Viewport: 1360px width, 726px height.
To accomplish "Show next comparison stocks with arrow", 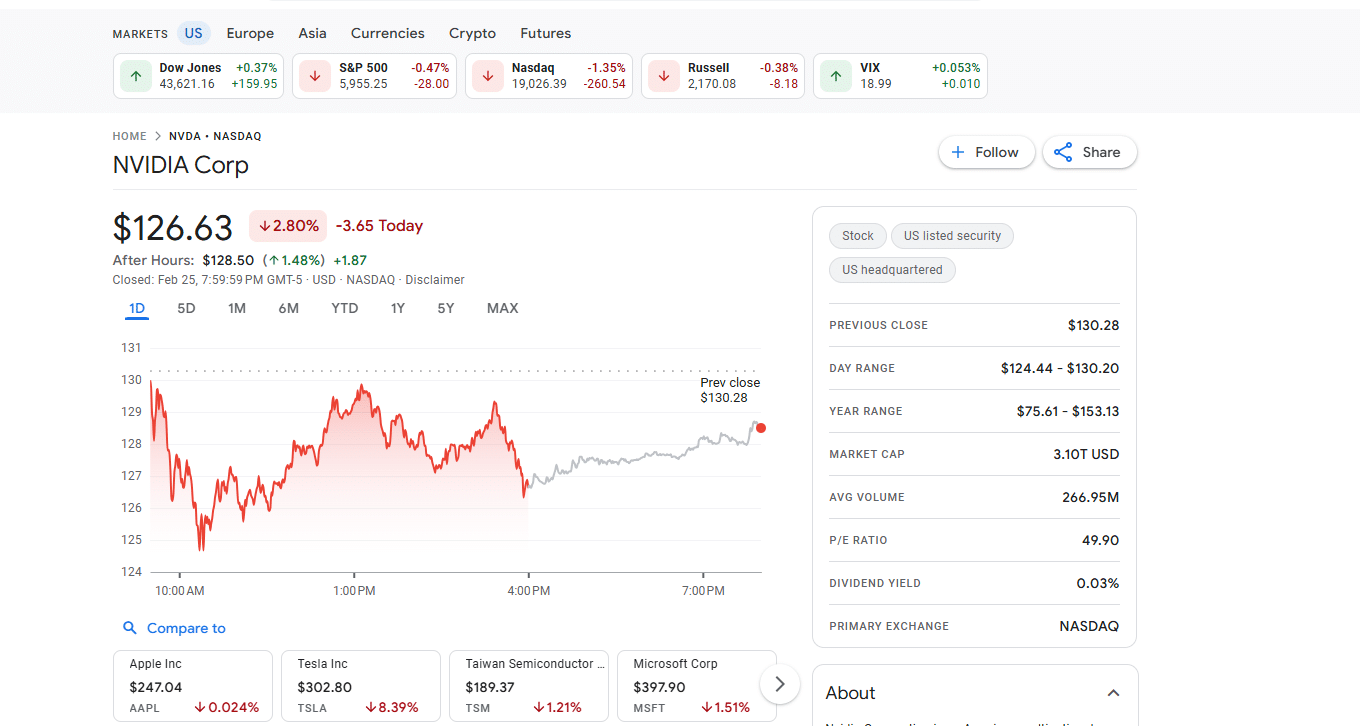I will [780, 685].
